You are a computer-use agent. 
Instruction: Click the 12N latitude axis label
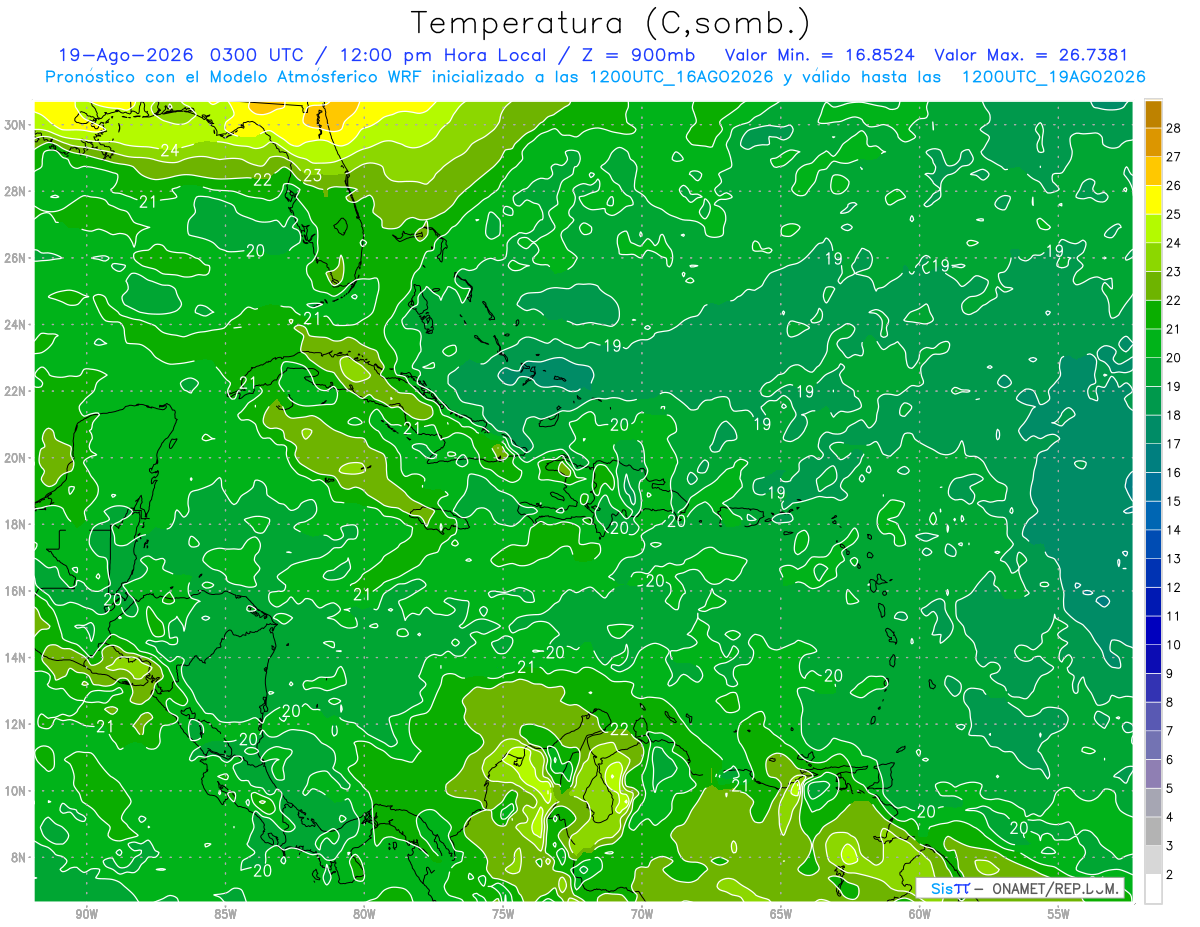point(17,724)
